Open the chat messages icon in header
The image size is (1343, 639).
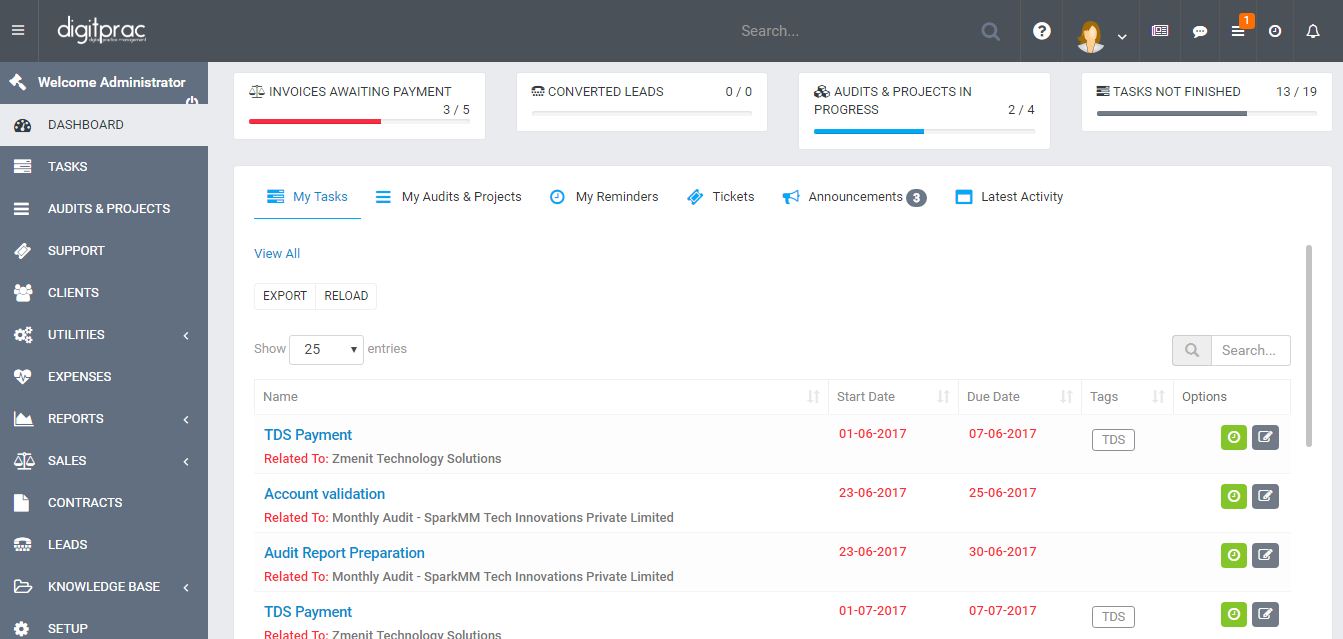(1200, 31)
